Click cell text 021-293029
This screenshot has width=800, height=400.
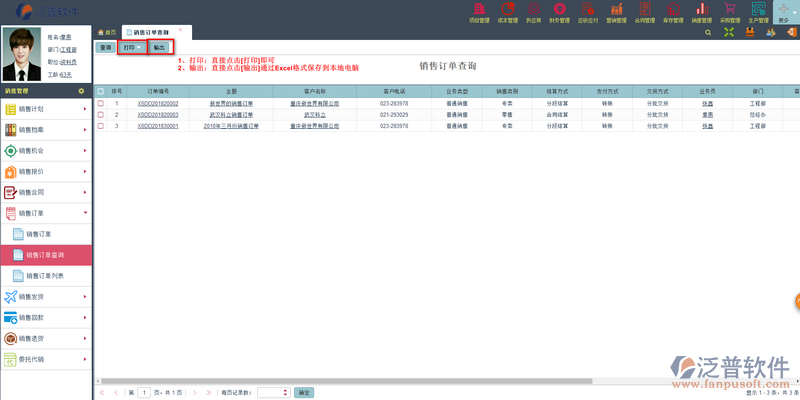tap(394, 114)
